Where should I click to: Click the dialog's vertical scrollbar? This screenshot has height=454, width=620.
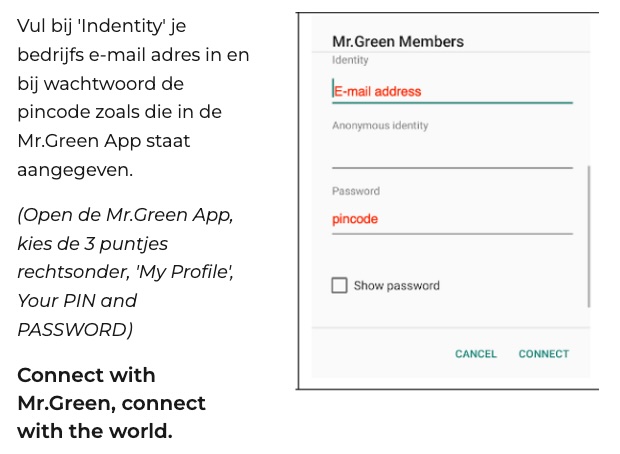tap(589, 237)
